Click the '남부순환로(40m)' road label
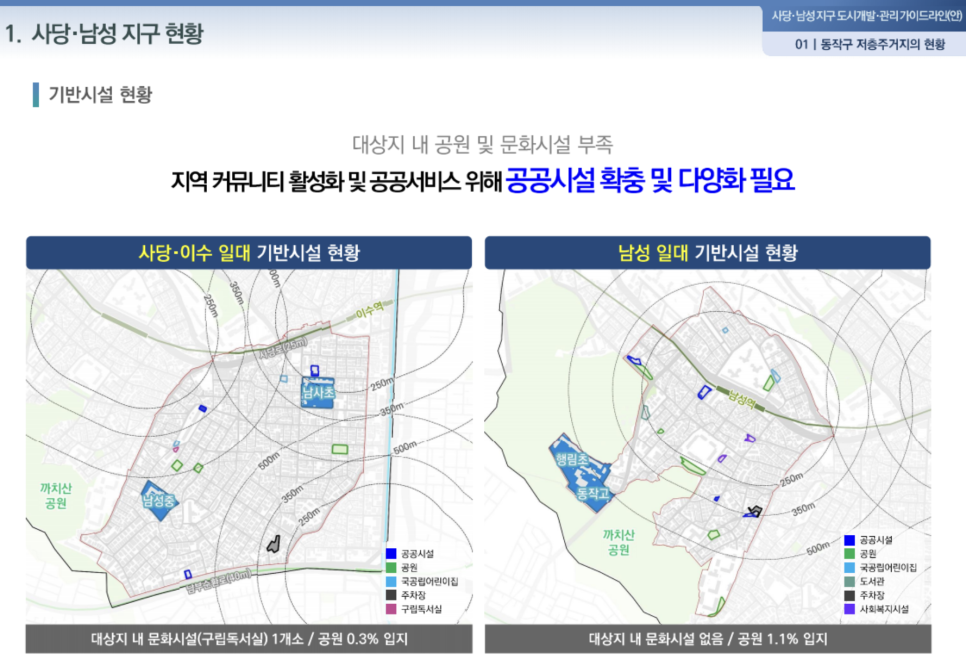Viewport: 966px width, 660px height. tap(218, 581)
